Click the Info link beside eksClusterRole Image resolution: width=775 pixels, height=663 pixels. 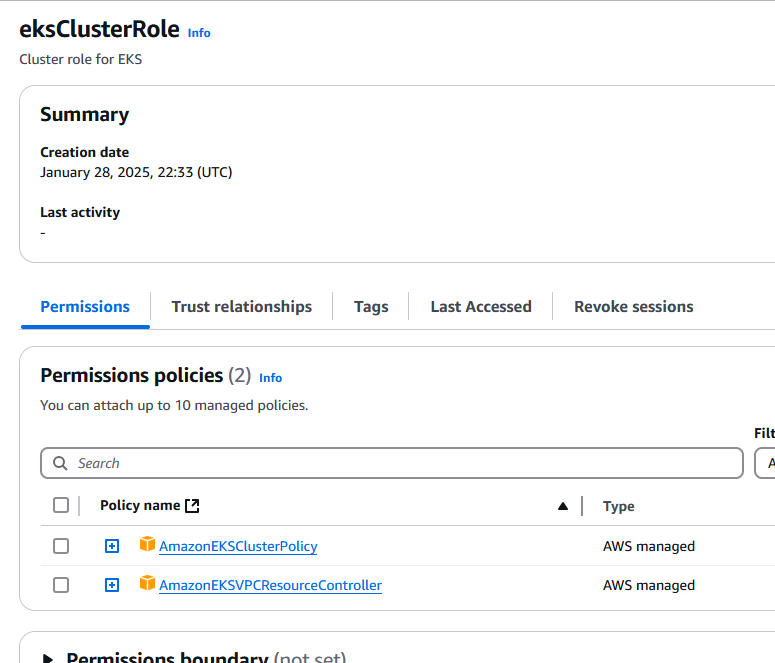pyautogui.click(x=199, y=33)
